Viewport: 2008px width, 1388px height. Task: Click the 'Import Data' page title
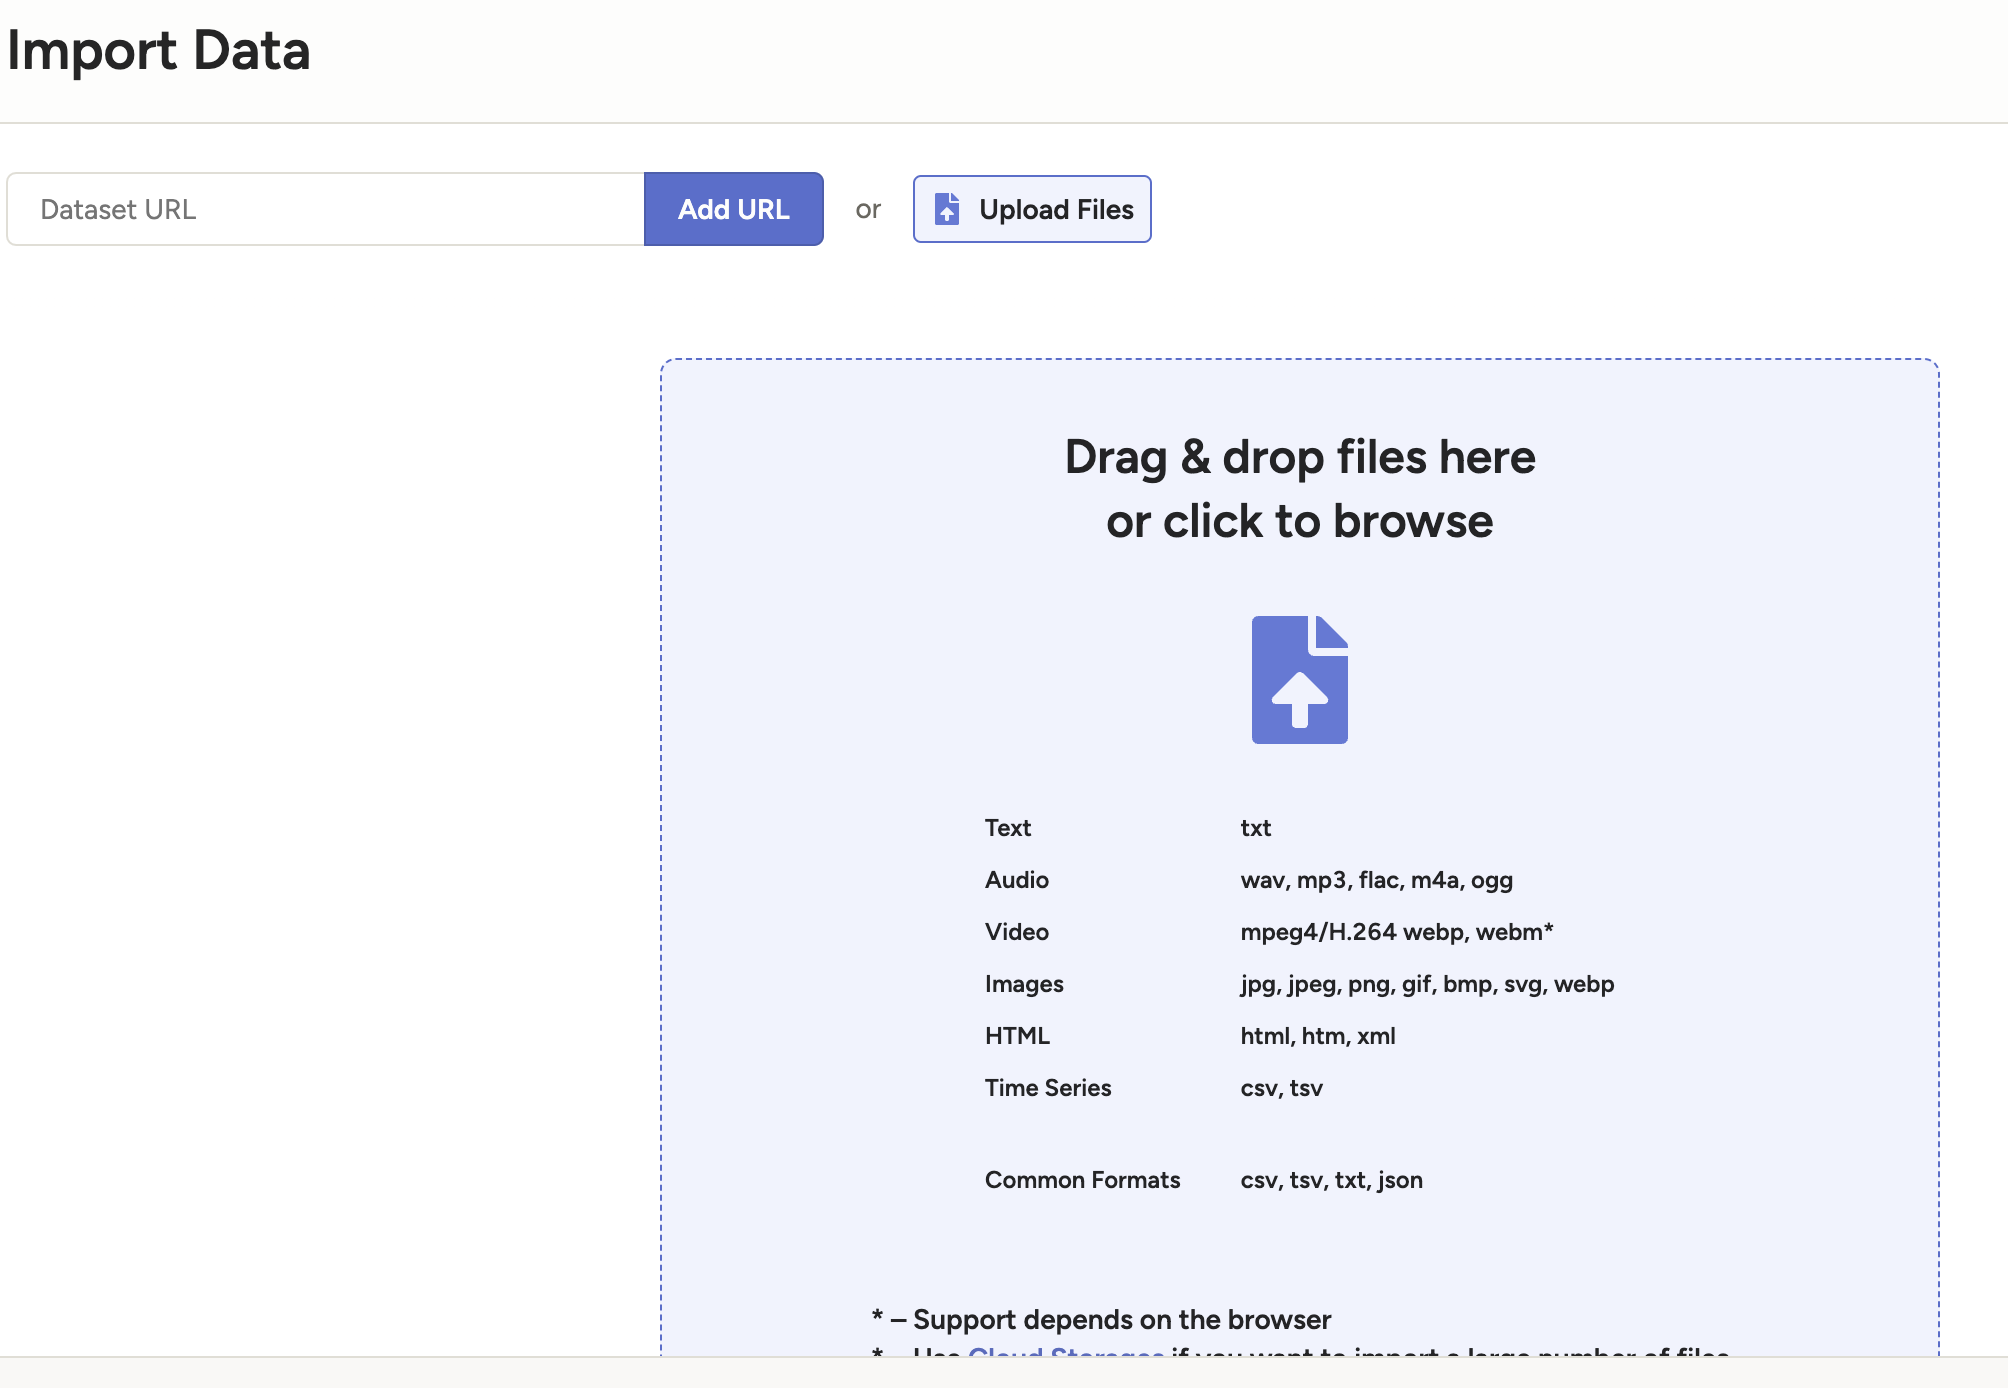click(159, 50)
